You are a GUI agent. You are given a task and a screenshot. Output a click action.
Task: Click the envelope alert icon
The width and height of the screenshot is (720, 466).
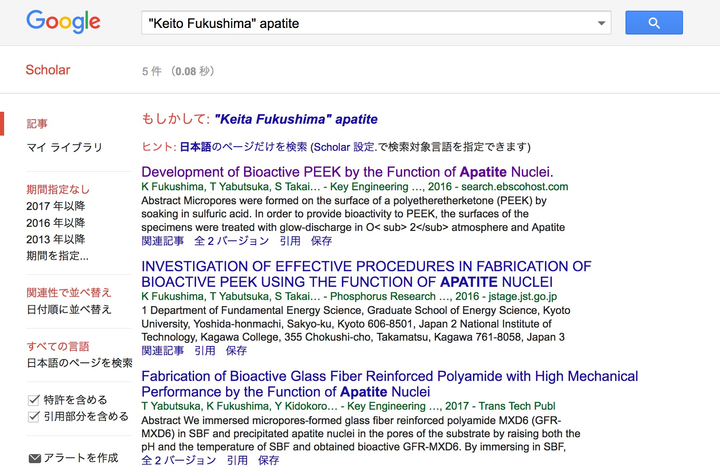35,458
